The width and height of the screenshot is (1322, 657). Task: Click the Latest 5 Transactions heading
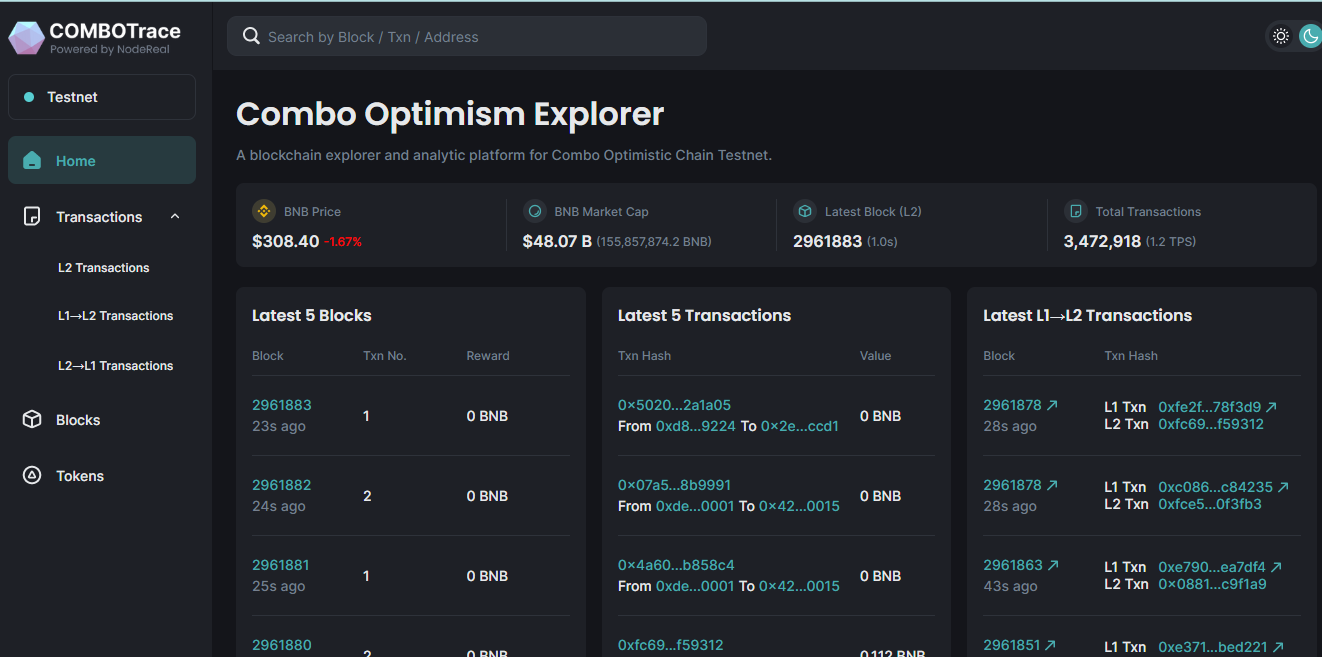704,315
